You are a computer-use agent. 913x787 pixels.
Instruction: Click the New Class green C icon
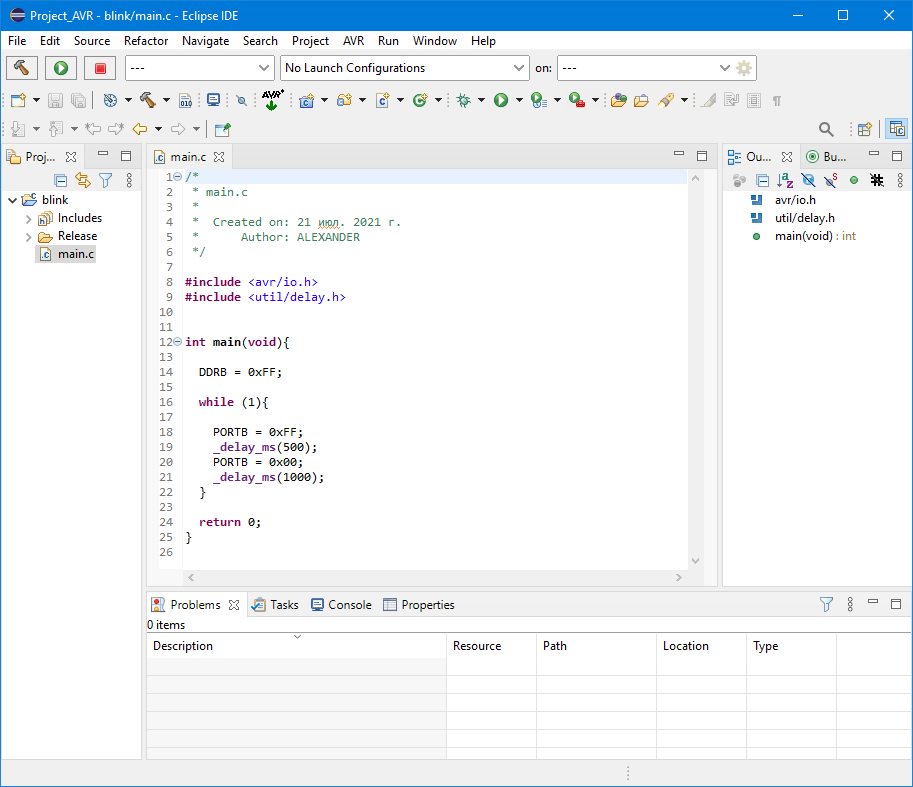420,100
